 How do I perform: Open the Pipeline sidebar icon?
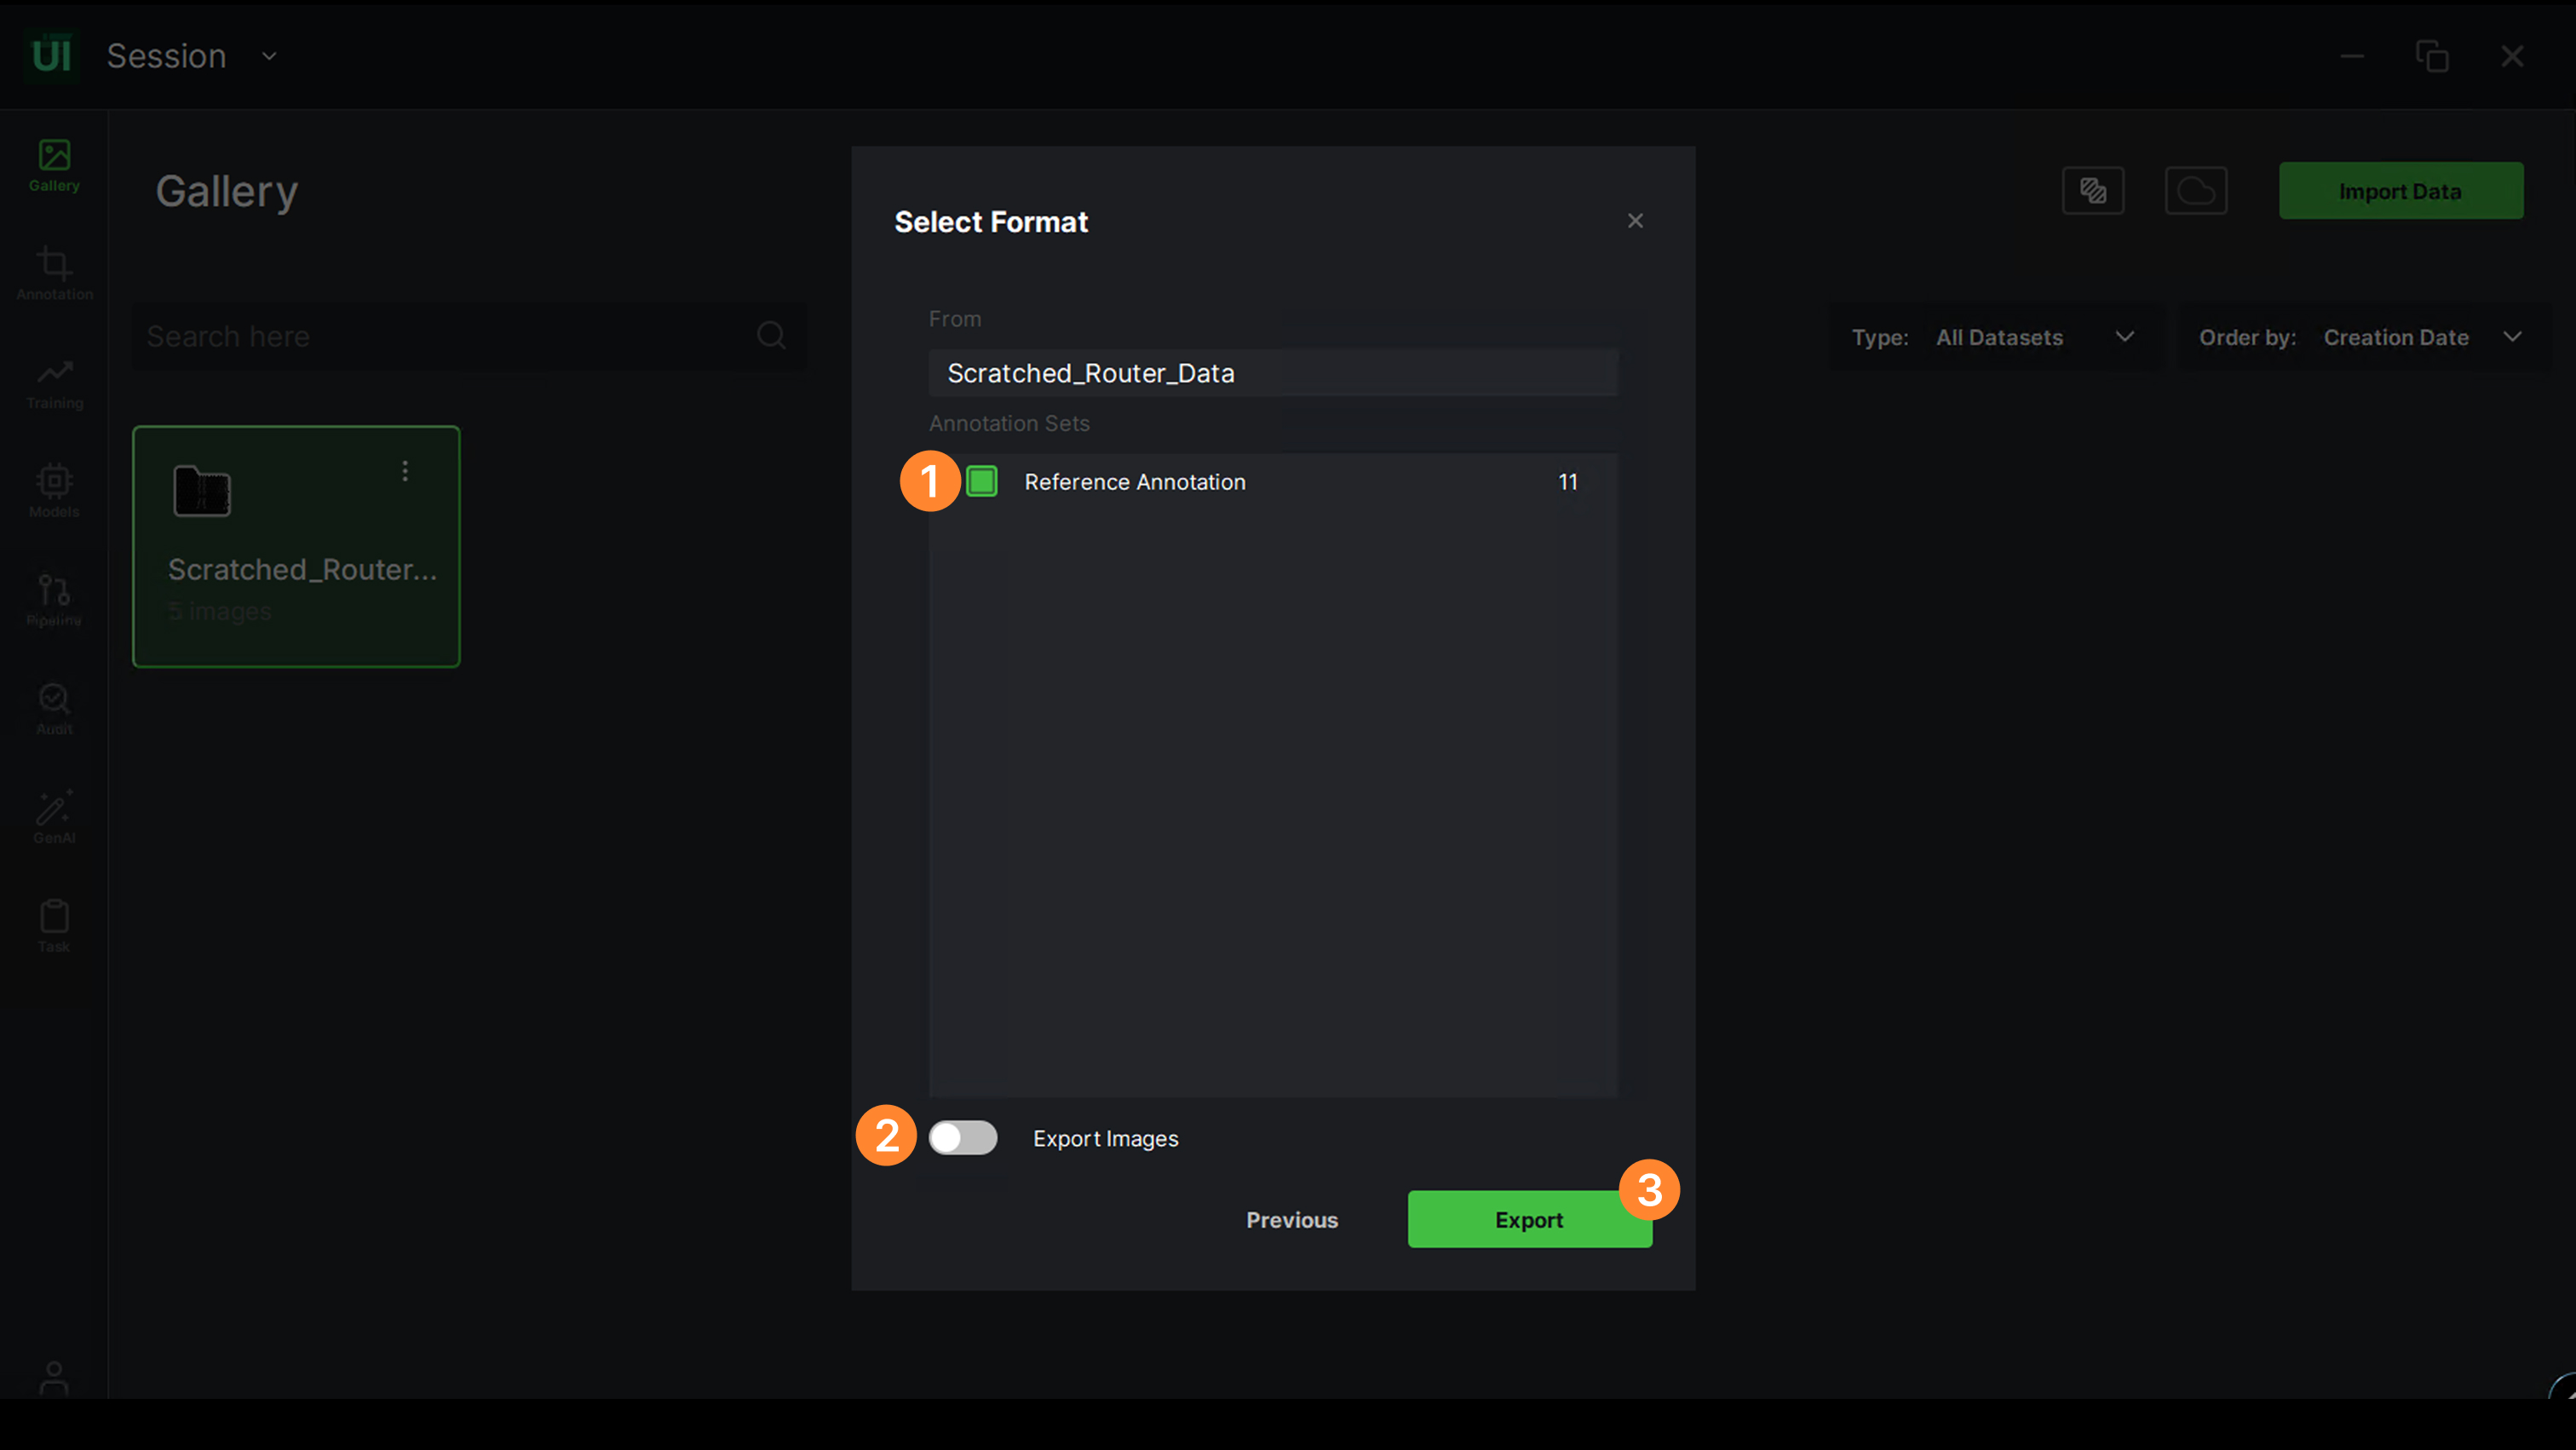click(54, 599)
